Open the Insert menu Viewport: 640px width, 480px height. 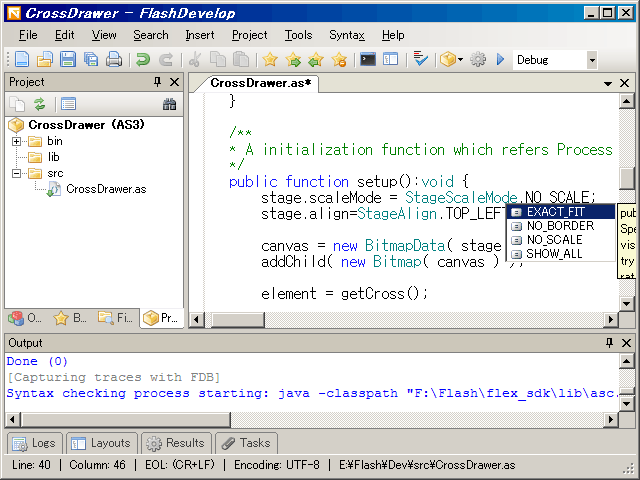tap(200, 35)
